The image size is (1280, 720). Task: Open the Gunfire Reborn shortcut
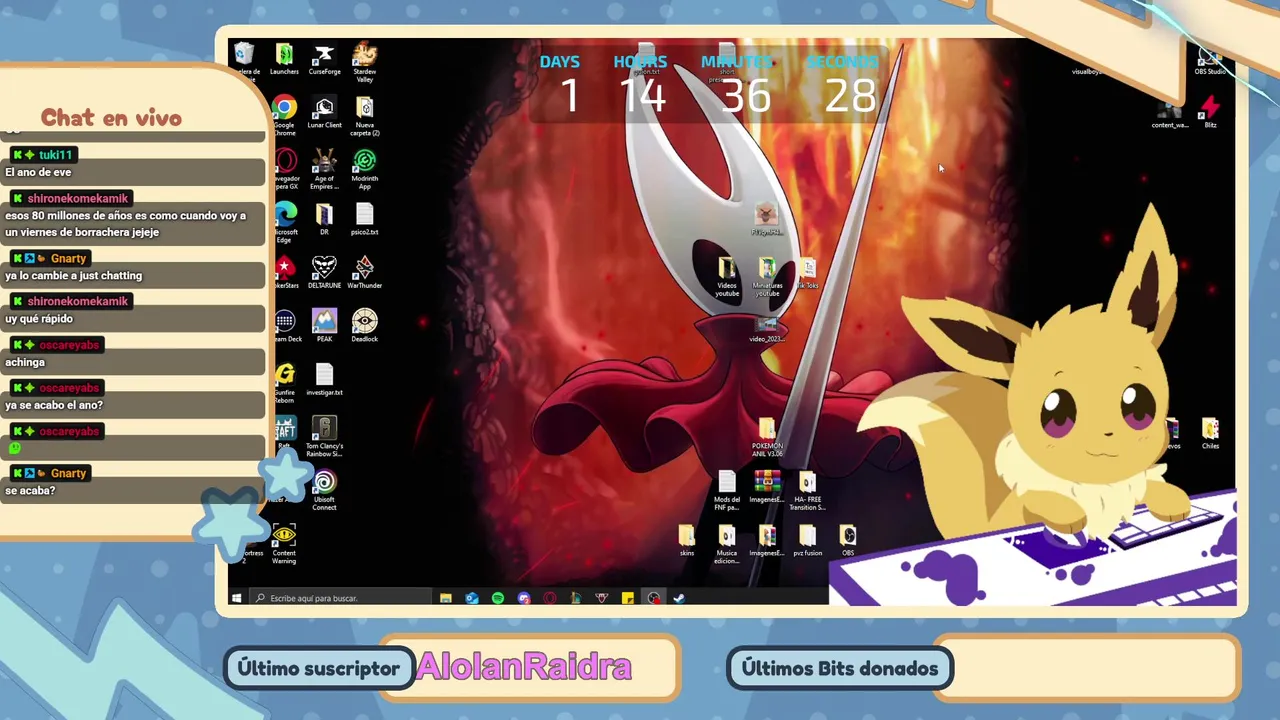pyautogui.click(x=284, y=384)
